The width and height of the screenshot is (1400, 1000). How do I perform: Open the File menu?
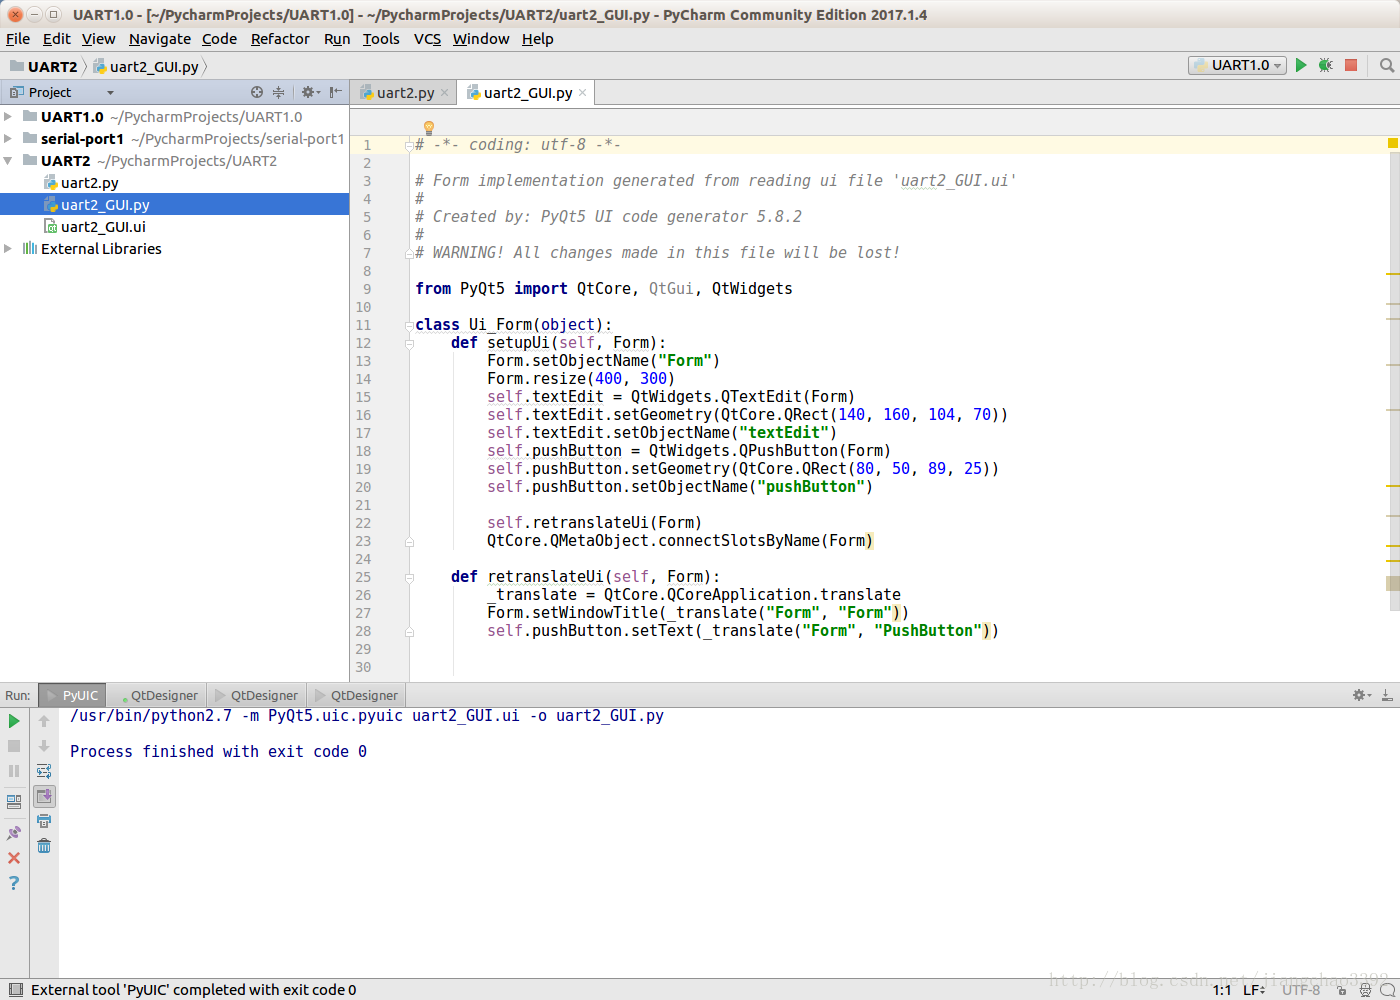click(18, 39)
